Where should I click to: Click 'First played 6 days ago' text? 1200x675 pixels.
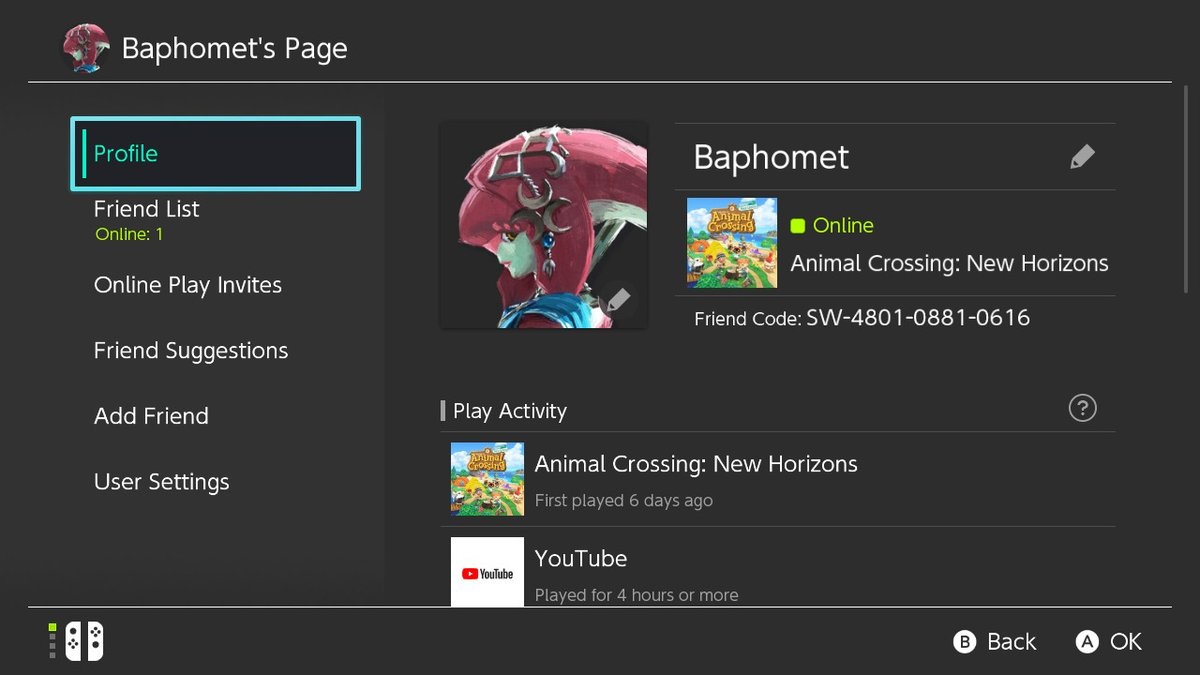point(624,500)
